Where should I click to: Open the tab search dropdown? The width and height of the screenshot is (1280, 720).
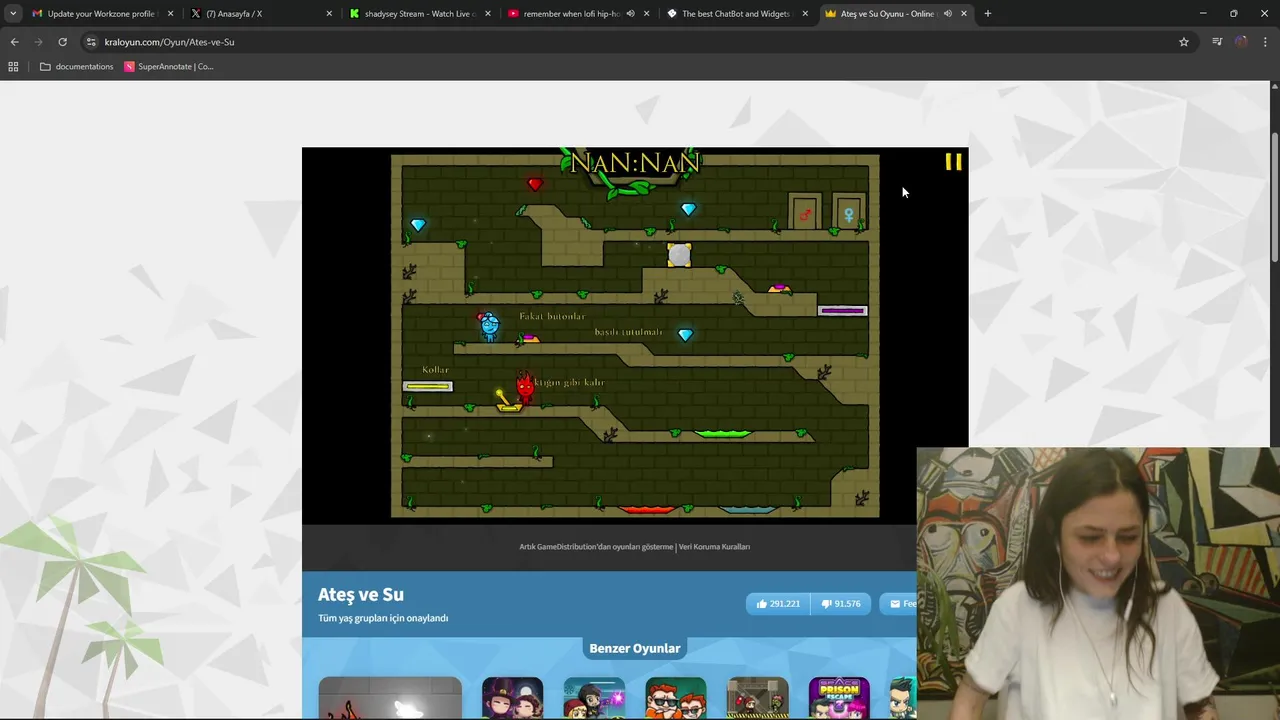(13, 14)
